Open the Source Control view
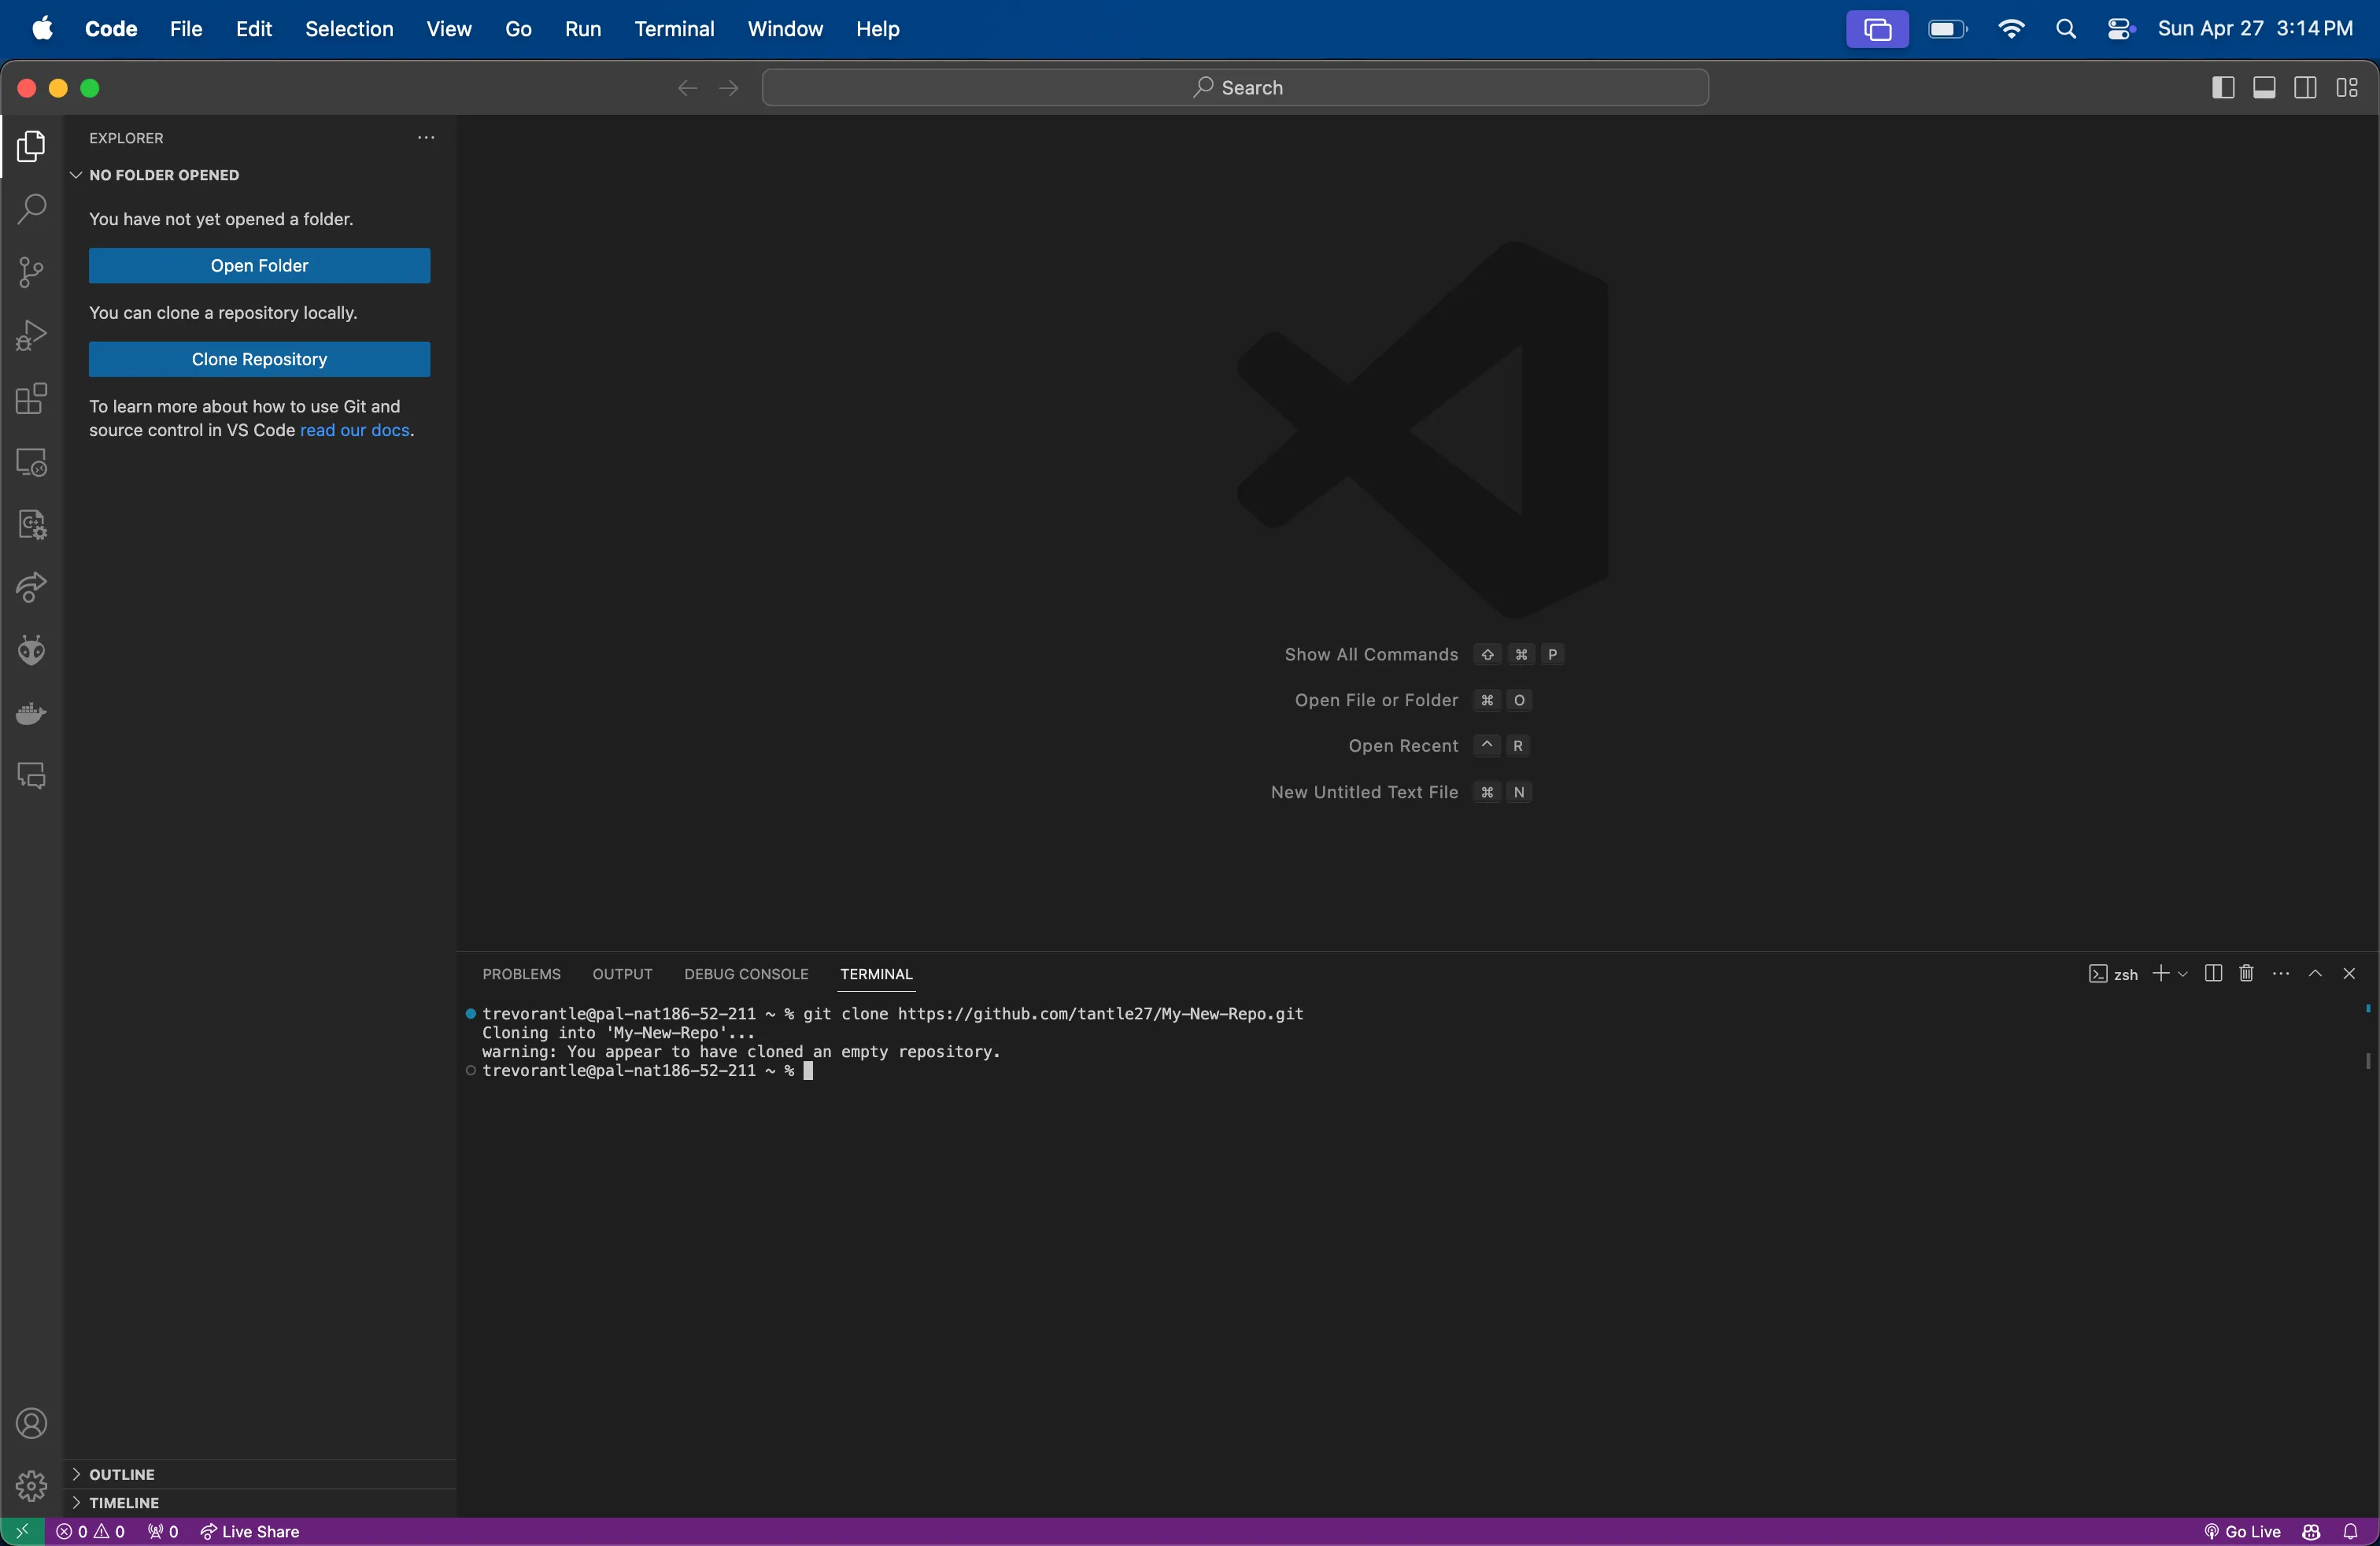 pyautogui.click(x=32, y=273)
